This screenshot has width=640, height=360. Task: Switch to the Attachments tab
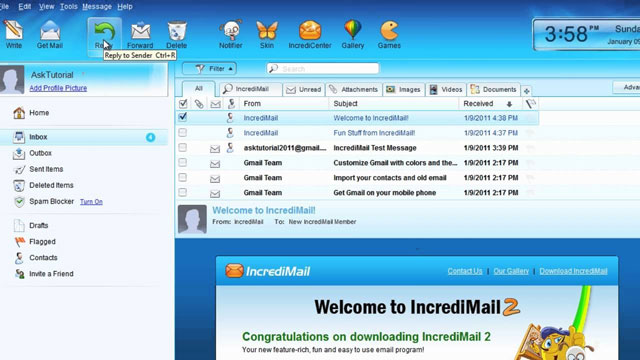[x=353, y=89]
